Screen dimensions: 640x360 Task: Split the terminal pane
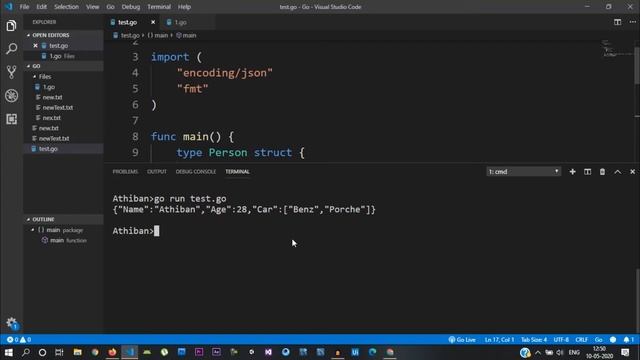click(587, 172)
